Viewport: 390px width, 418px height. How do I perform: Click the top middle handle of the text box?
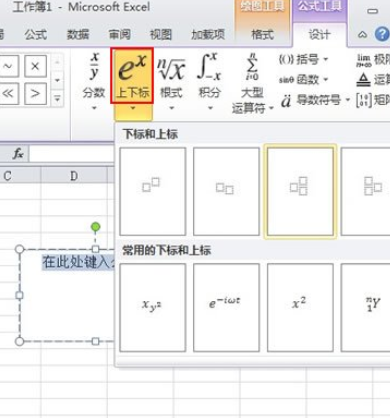coord(95,249)
